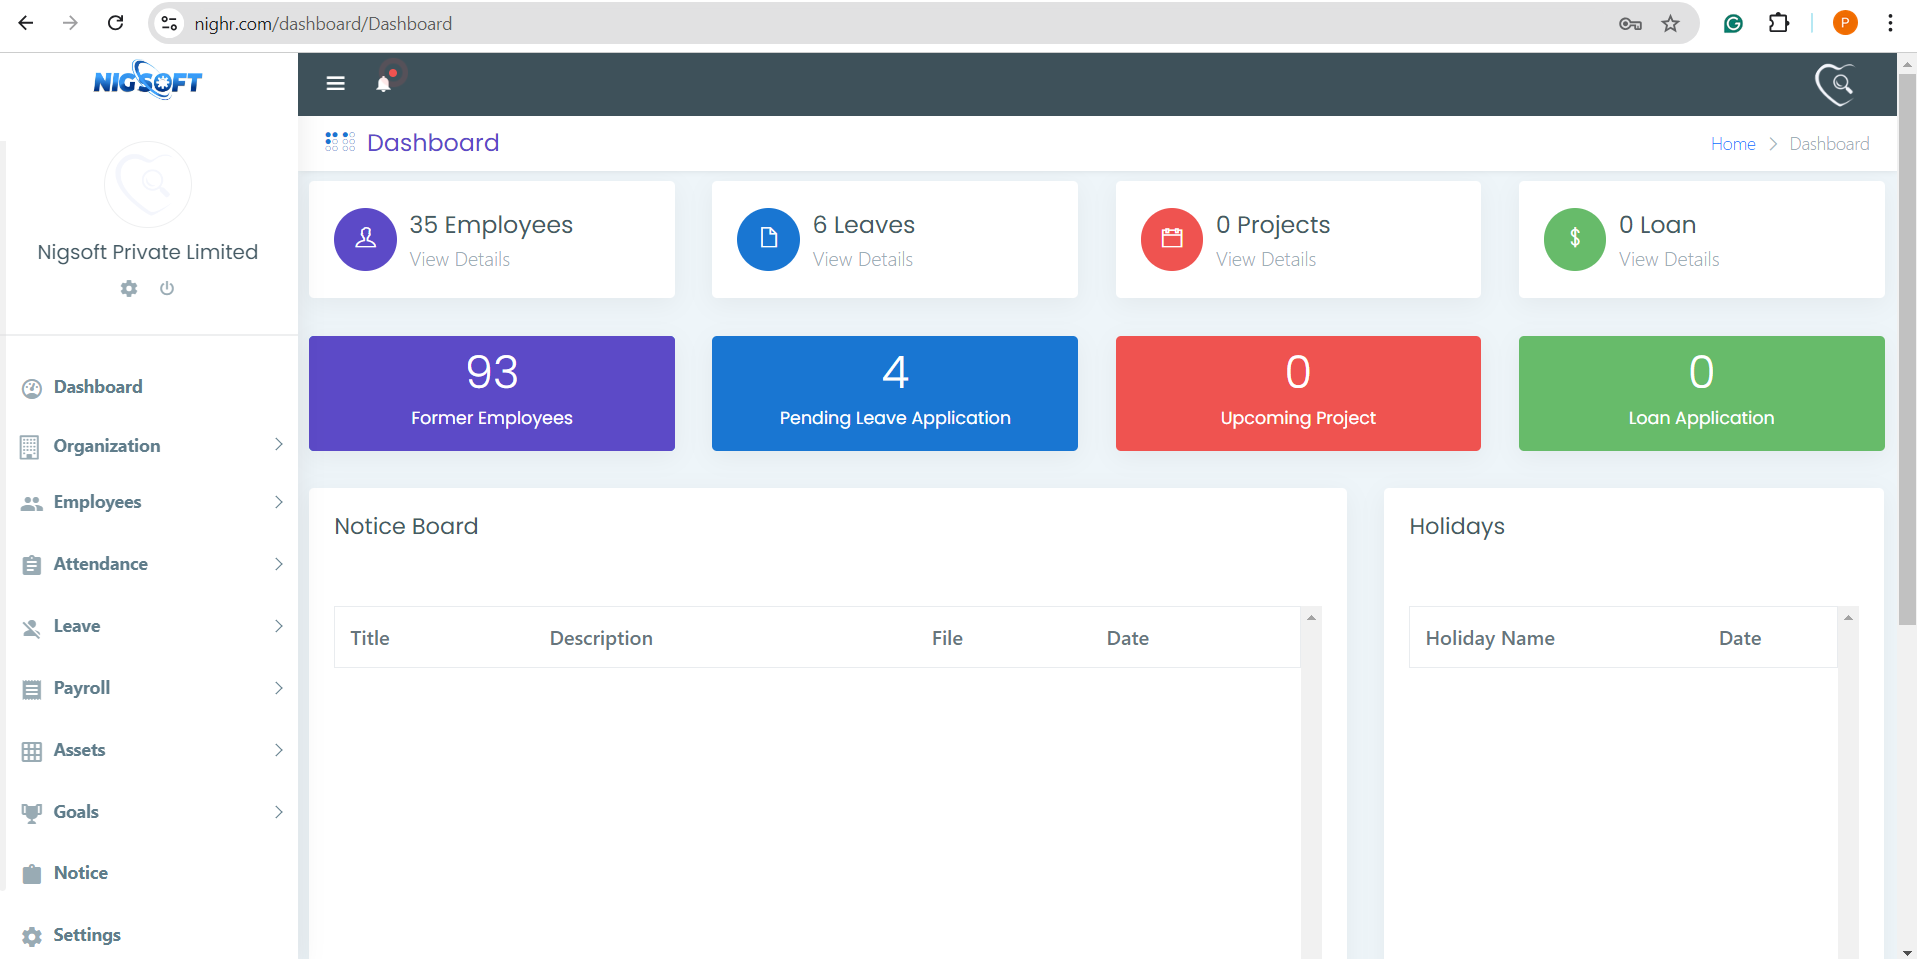Screen dimensions: 1917x959
Task: Click the Settings gear icon in the sidebar menu
Action: [32, 936]
